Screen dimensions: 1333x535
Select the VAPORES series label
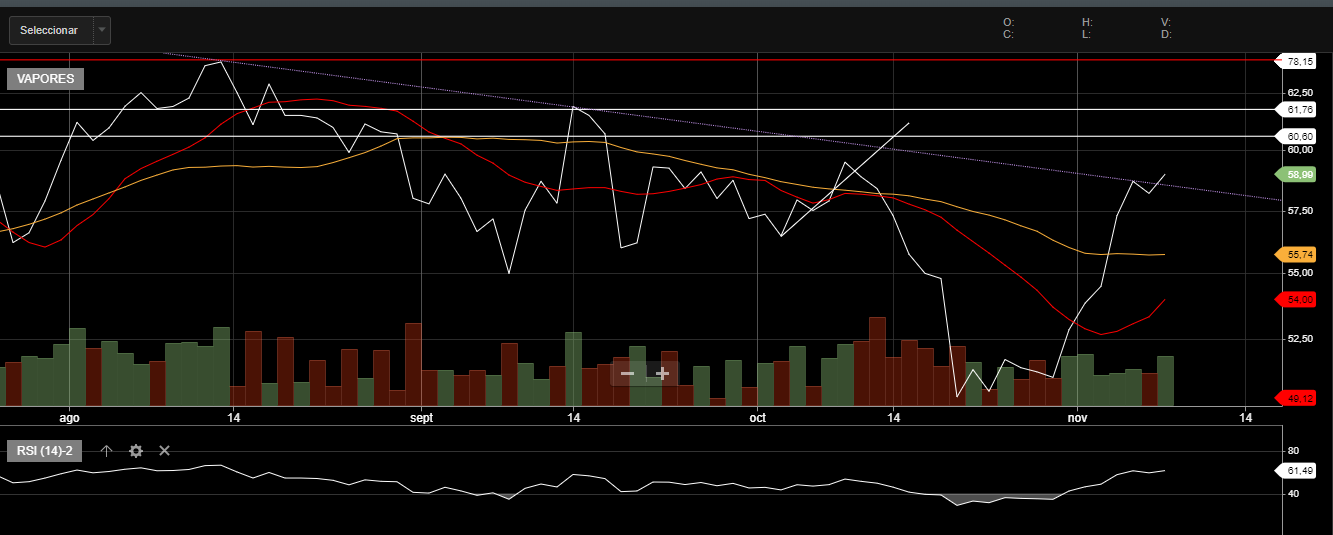pos(45,79)
